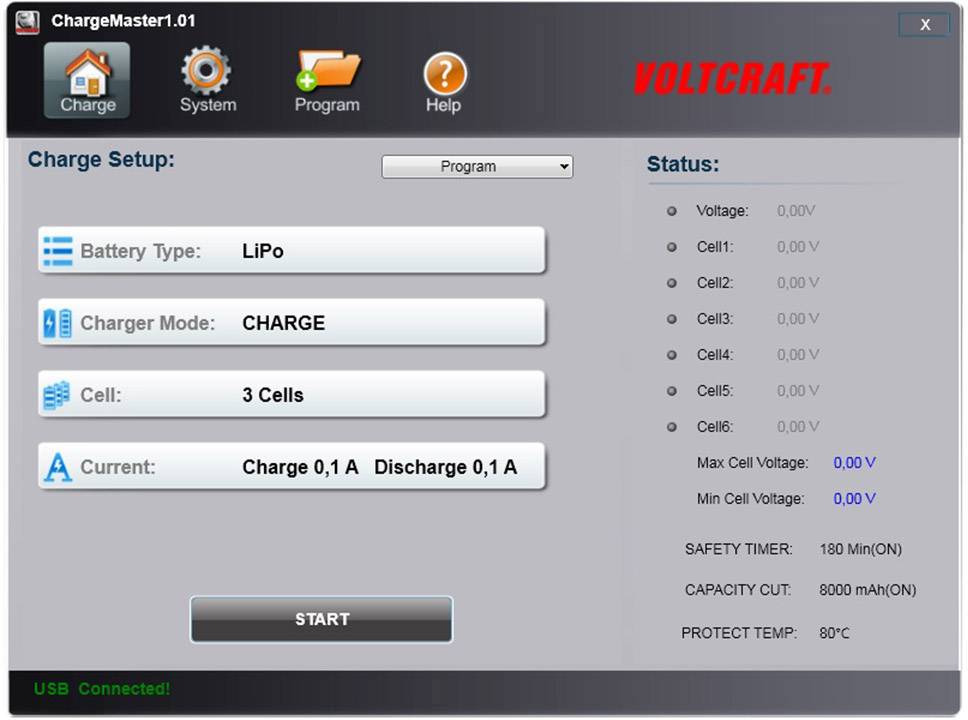
Task: Select the Cell1 status indicator
Action: click(671, 247)
